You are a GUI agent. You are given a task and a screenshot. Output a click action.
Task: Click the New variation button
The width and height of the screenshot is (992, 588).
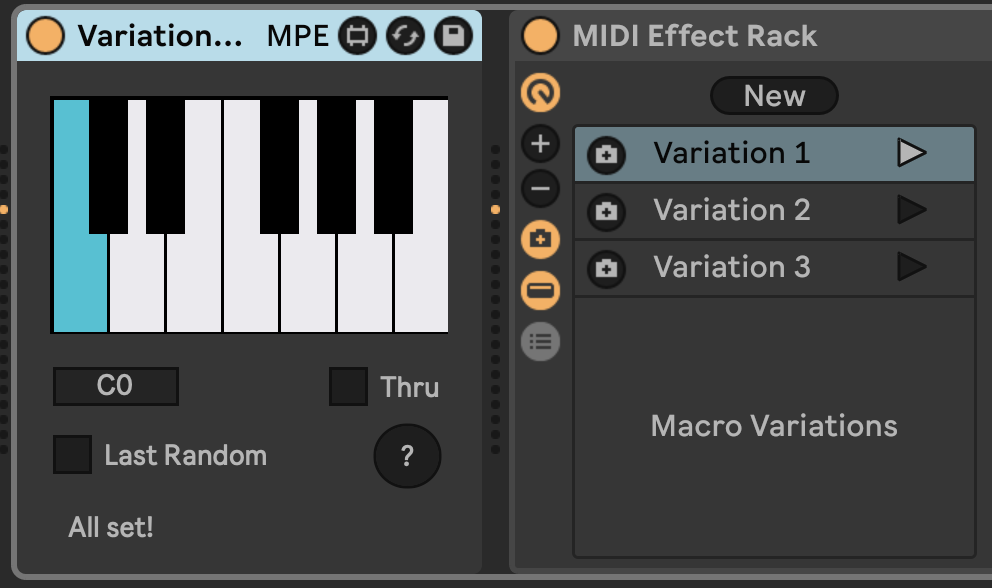(774, 96)
